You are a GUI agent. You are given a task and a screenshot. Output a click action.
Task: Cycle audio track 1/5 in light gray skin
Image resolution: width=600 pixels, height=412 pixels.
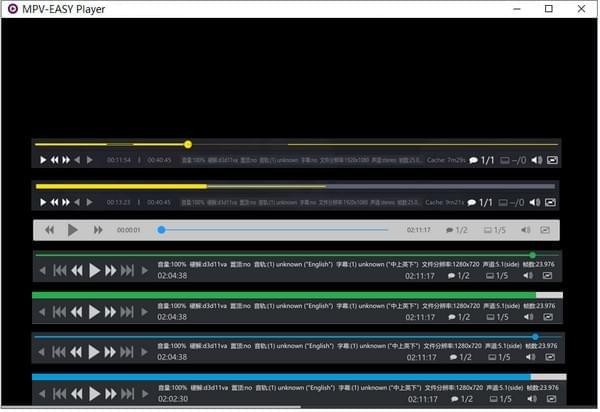coord(495,230)
